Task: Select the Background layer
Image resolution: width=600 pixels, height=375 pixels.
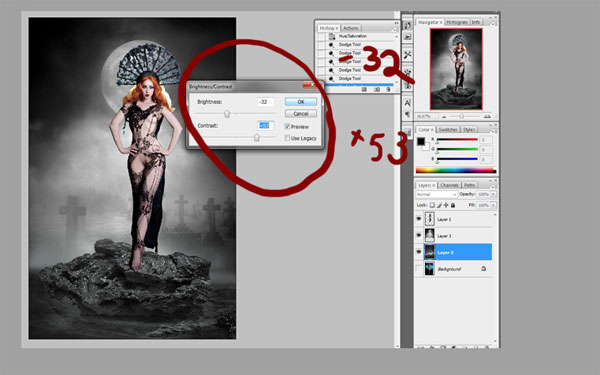Action: click(458, 269)
